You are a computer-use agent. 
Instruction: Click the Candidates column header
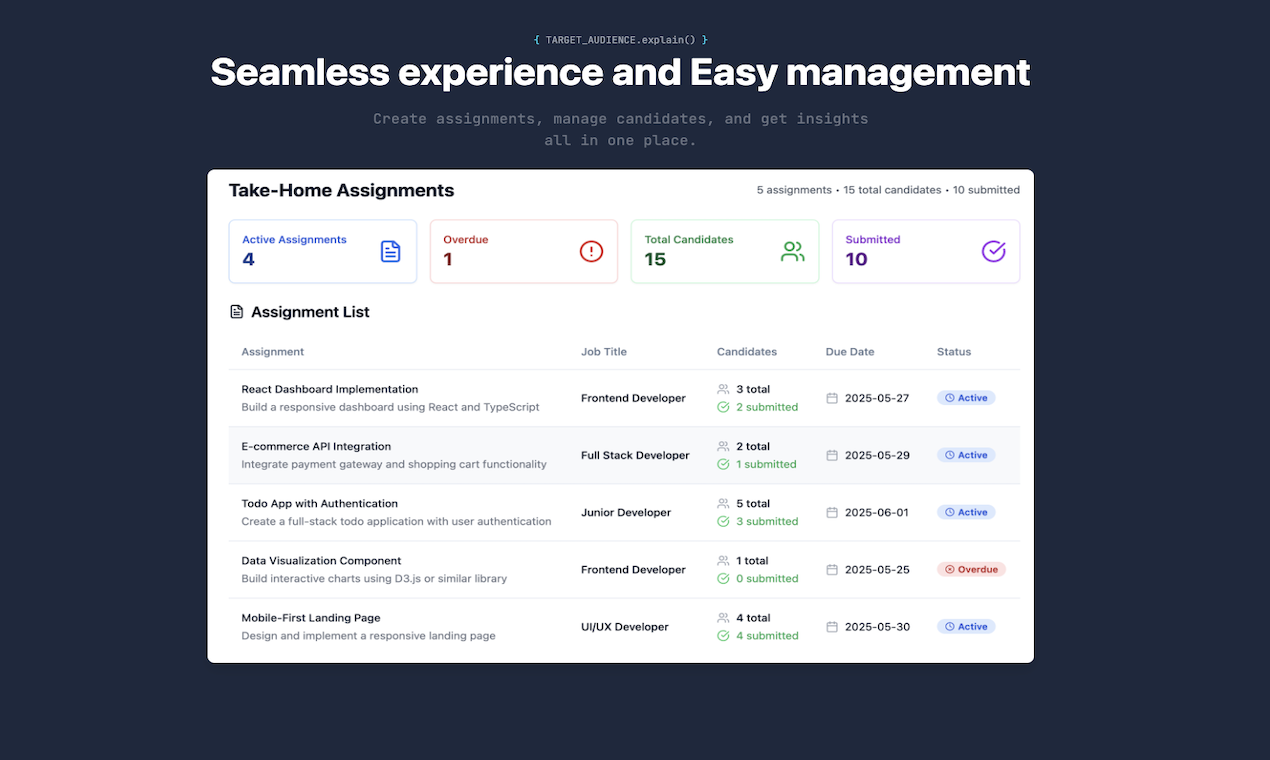(x=747, y=352)
